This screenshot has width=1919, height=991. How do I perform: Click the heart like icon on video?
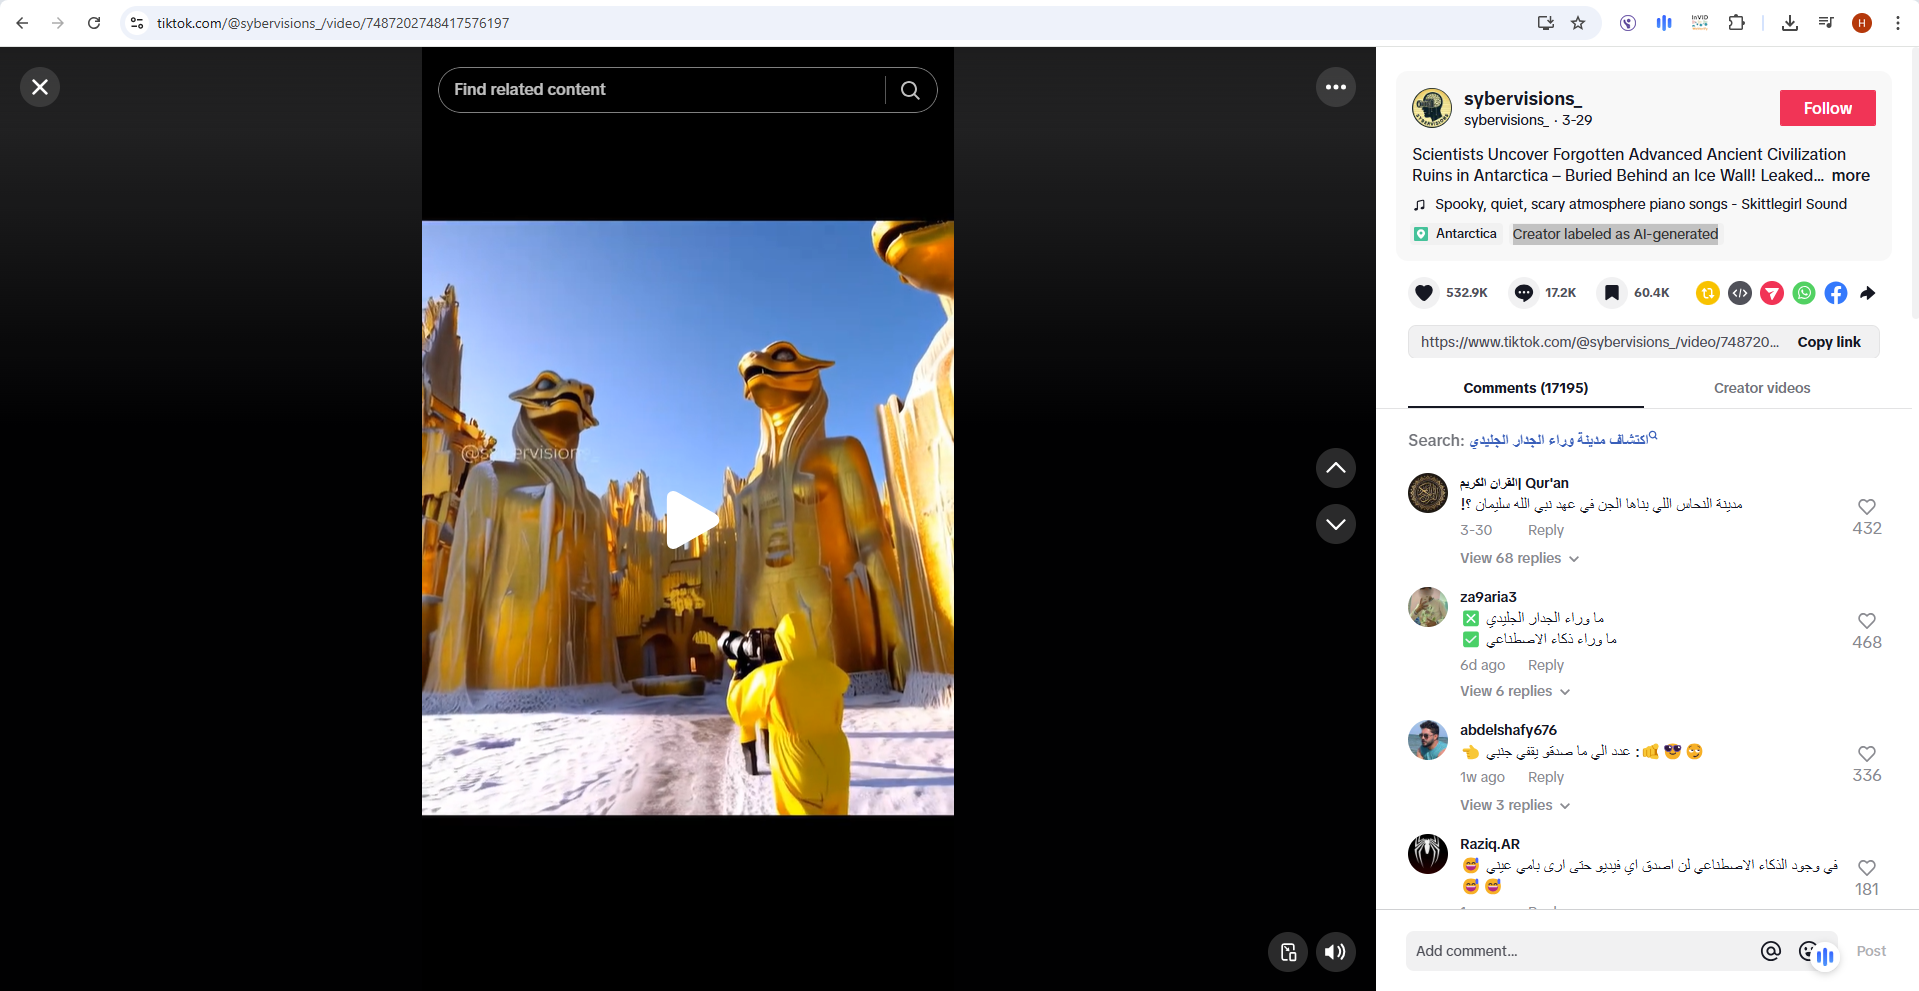[1424, 293]
